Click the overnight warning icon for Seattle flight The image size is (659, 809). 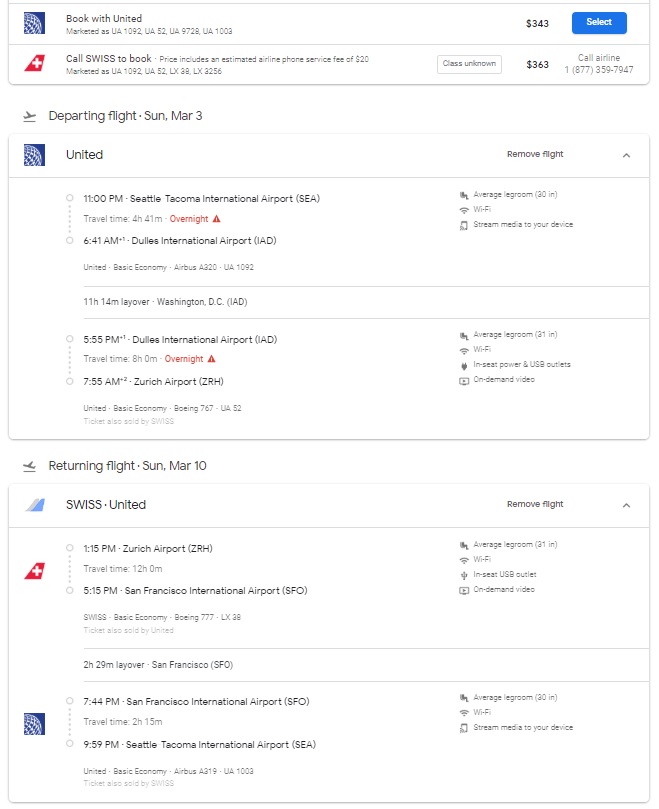point(216,218)
